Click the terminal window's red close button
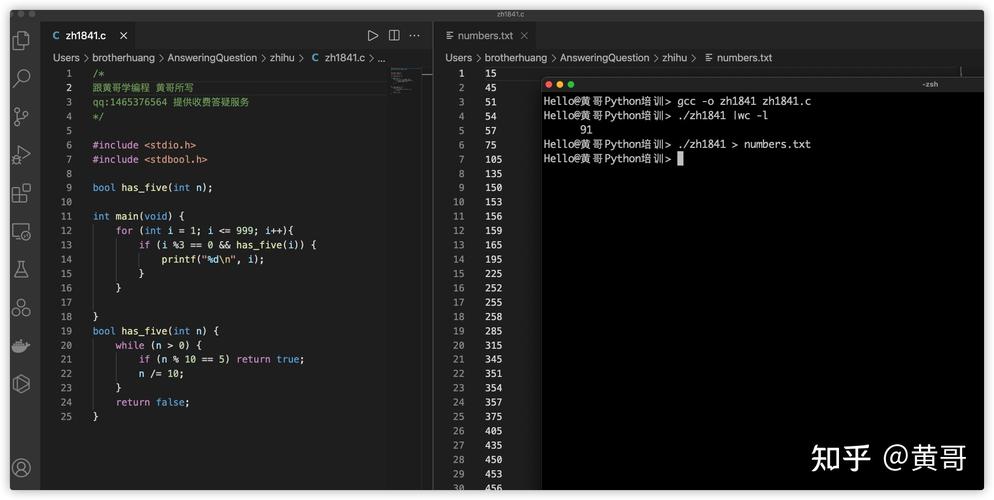Image resolution: width=994 pixels, height=500 pixels. click(549, 84)
